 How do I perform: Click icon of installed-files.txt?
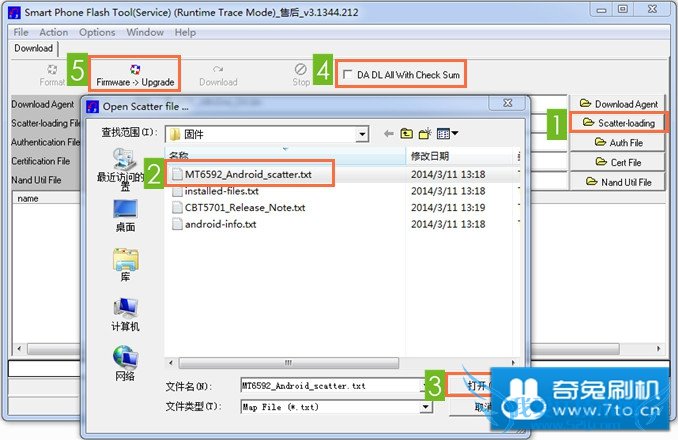pos(177,191)
